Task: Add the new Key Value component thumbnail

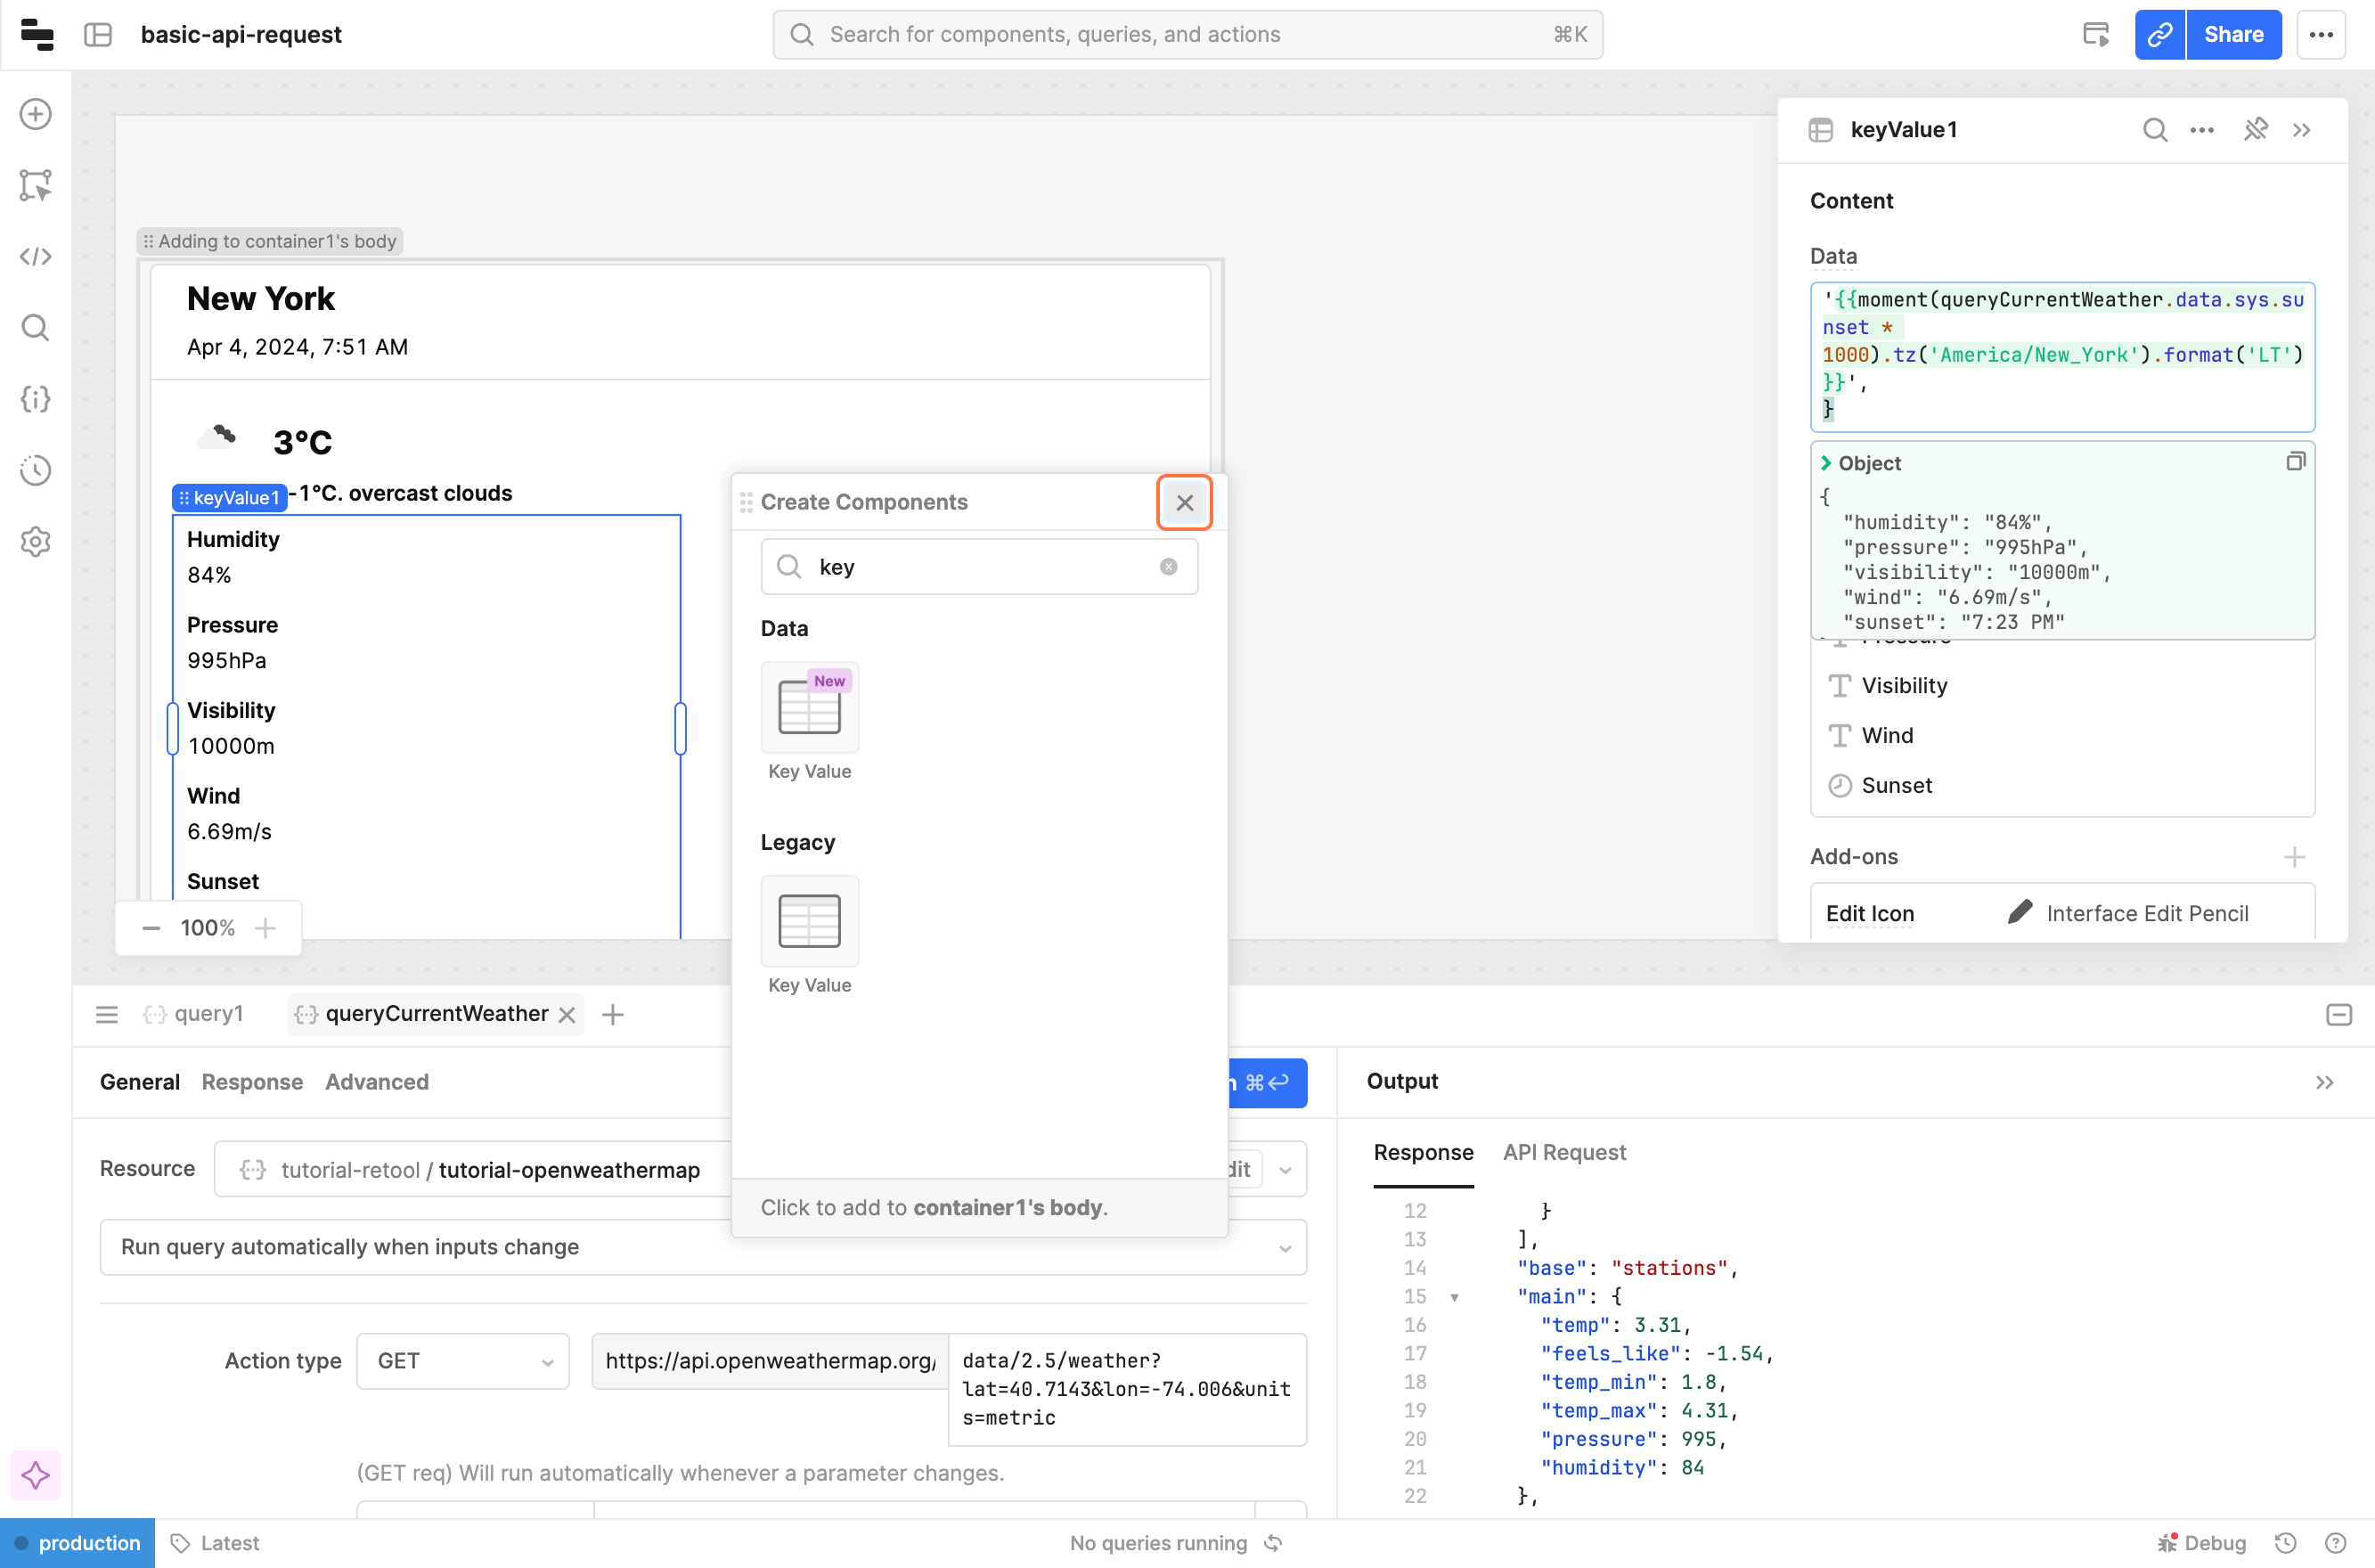Action: [x=809, y=708]
